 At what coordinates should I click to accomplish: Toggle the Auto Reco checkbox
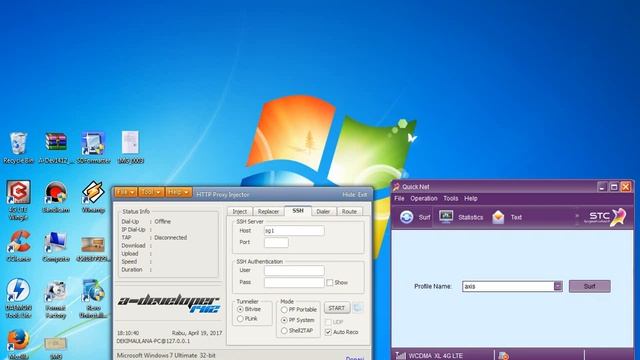point(328,332)
